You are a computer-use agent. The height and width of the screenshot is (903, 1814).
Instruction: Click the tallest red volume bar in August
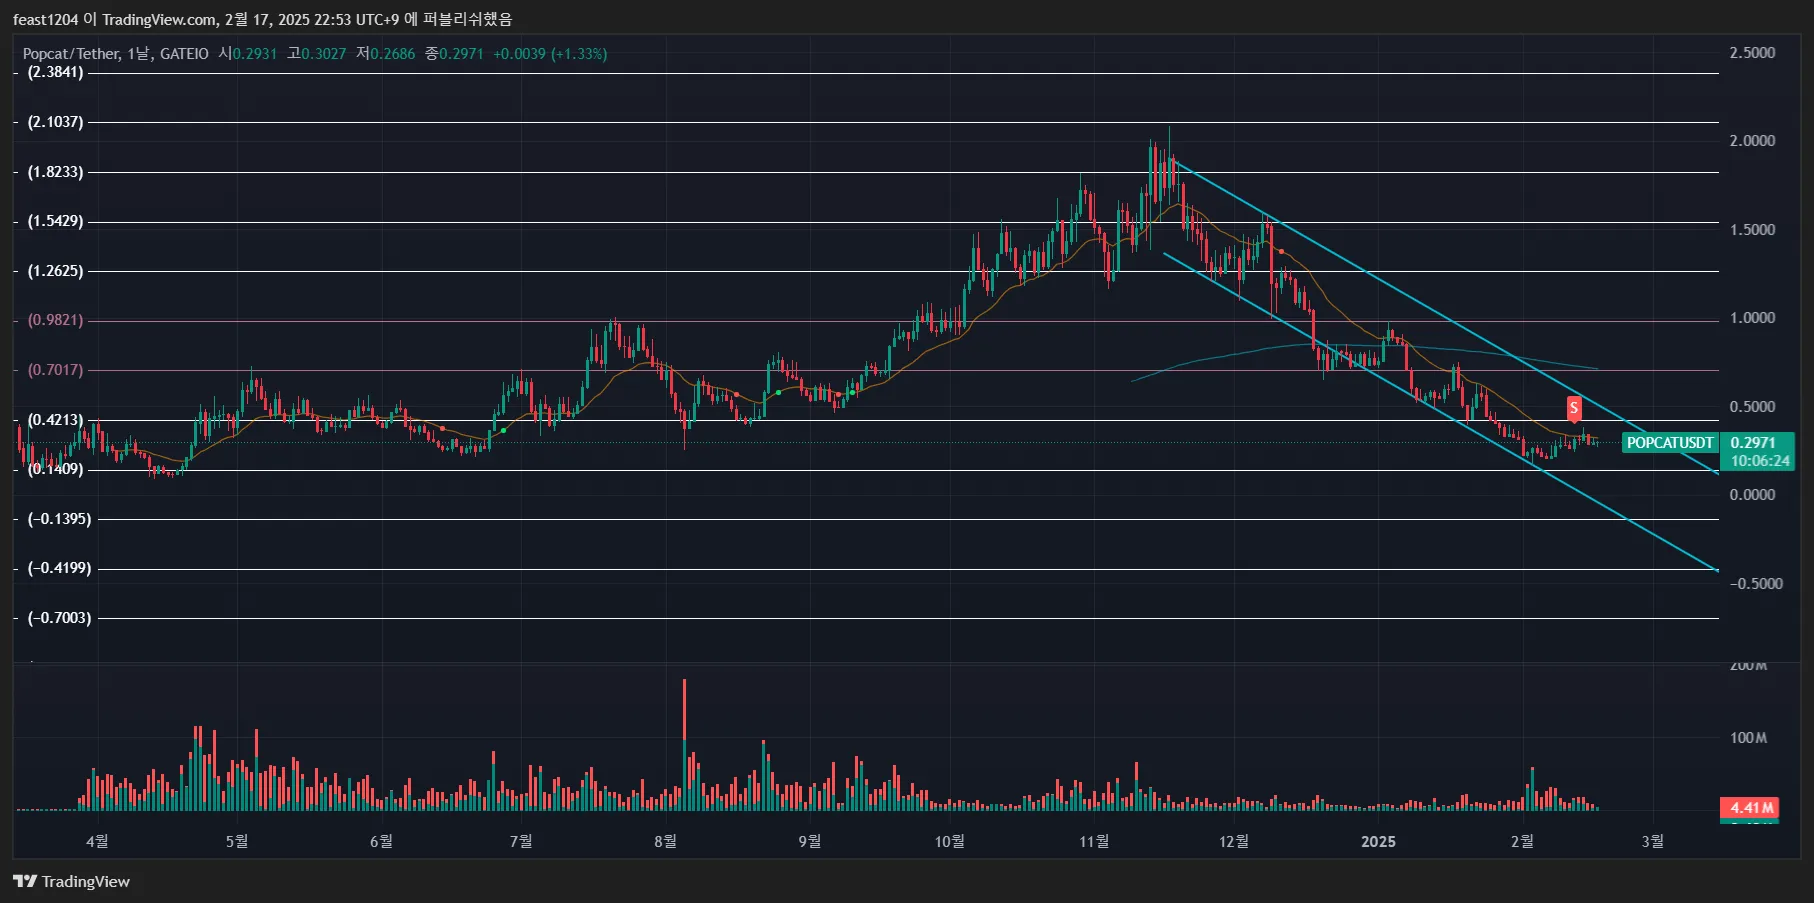point(684,744)
